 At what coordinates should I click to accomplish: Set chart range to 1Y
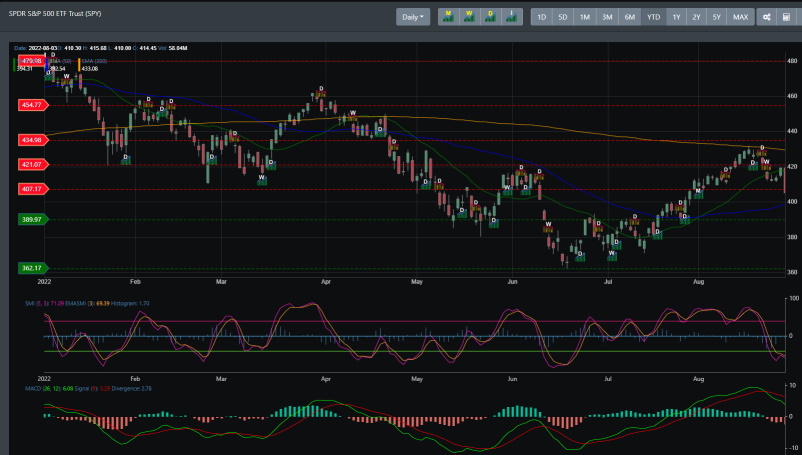(x=676, y=17)
